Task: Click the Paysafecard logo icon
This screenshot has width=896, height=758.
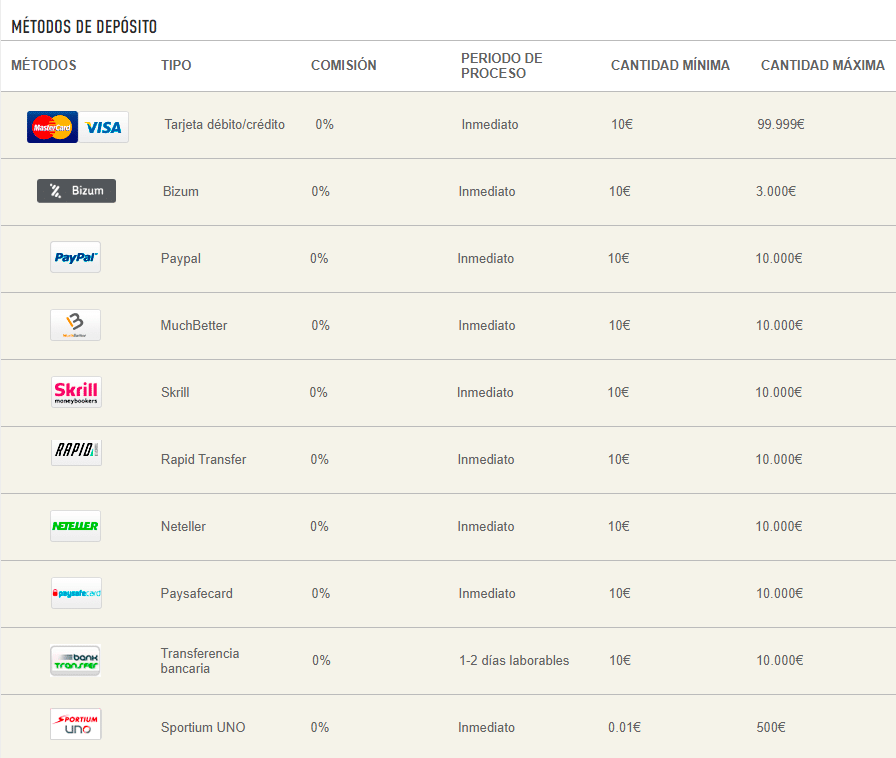Action: [76, 593]
